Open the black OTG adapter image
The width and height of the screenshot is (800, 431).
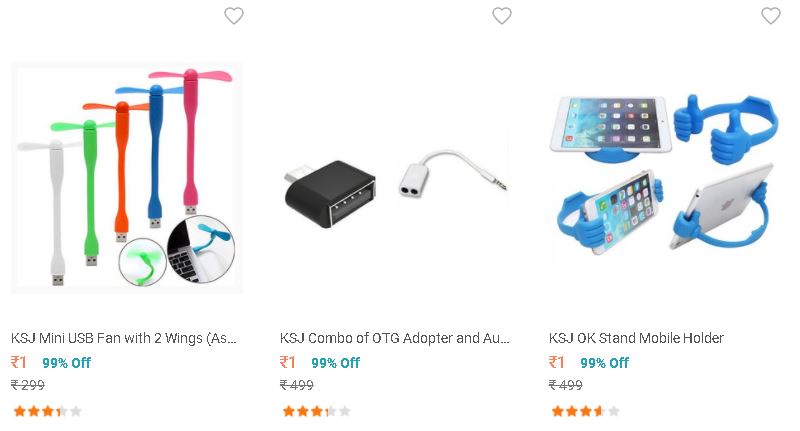tap(331, 194)
